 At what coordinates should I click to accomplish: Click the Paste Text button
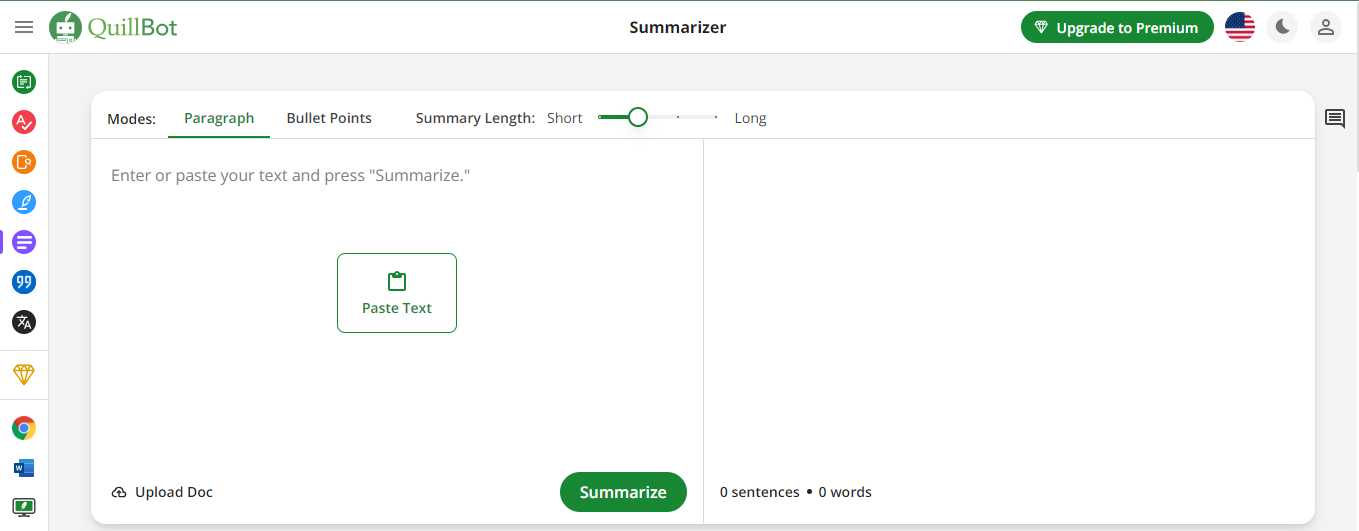tap(397, 293)
